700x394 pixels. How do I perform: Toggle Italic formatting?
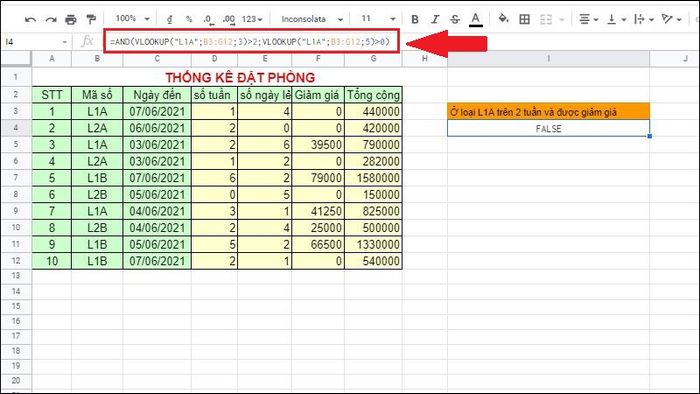[x=435, y=19]
